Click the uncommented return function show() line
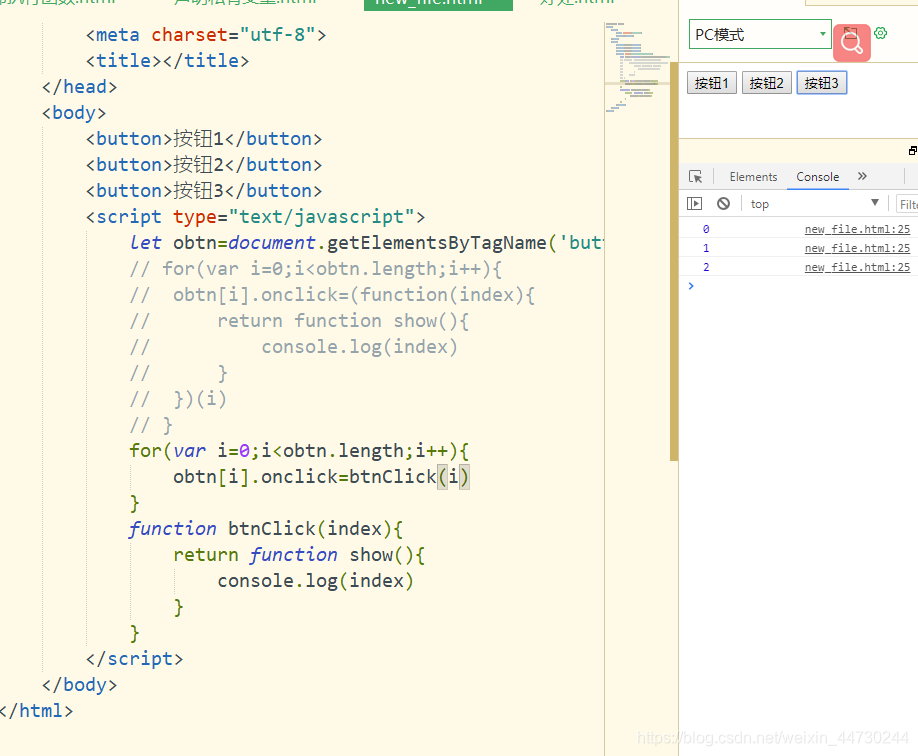Image resolution: width=918 pixels, height=756 pixels. point(299,555)
